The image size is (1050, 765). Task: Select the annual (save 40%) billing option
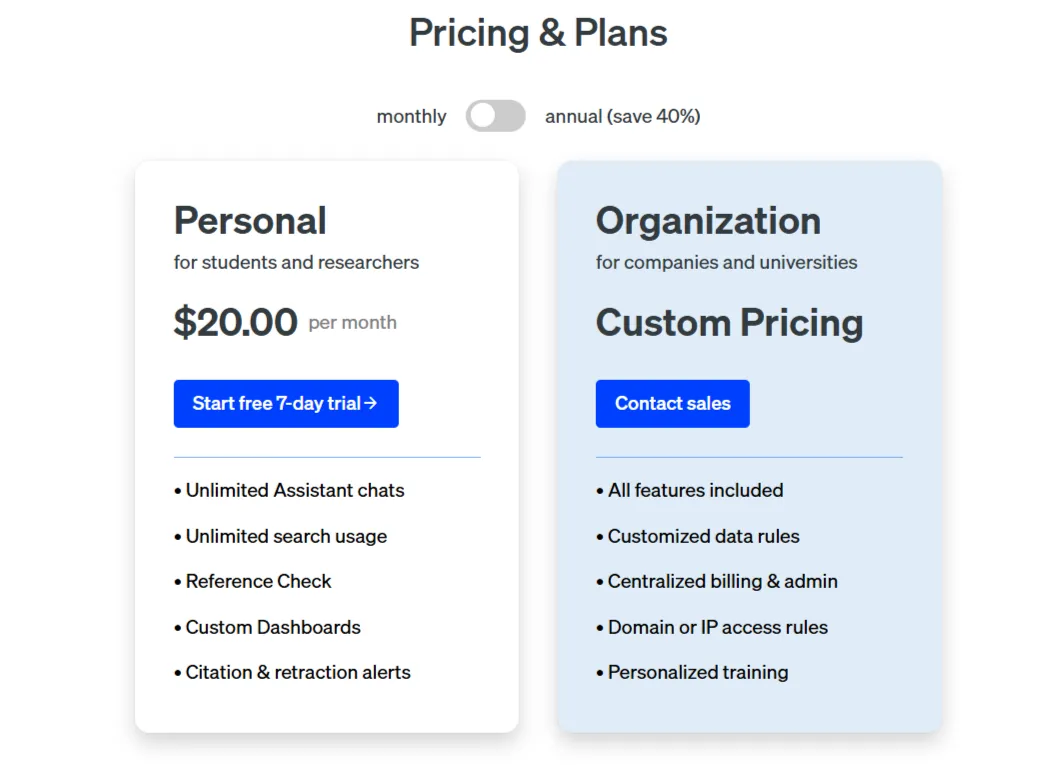click(x=621, y=116)
